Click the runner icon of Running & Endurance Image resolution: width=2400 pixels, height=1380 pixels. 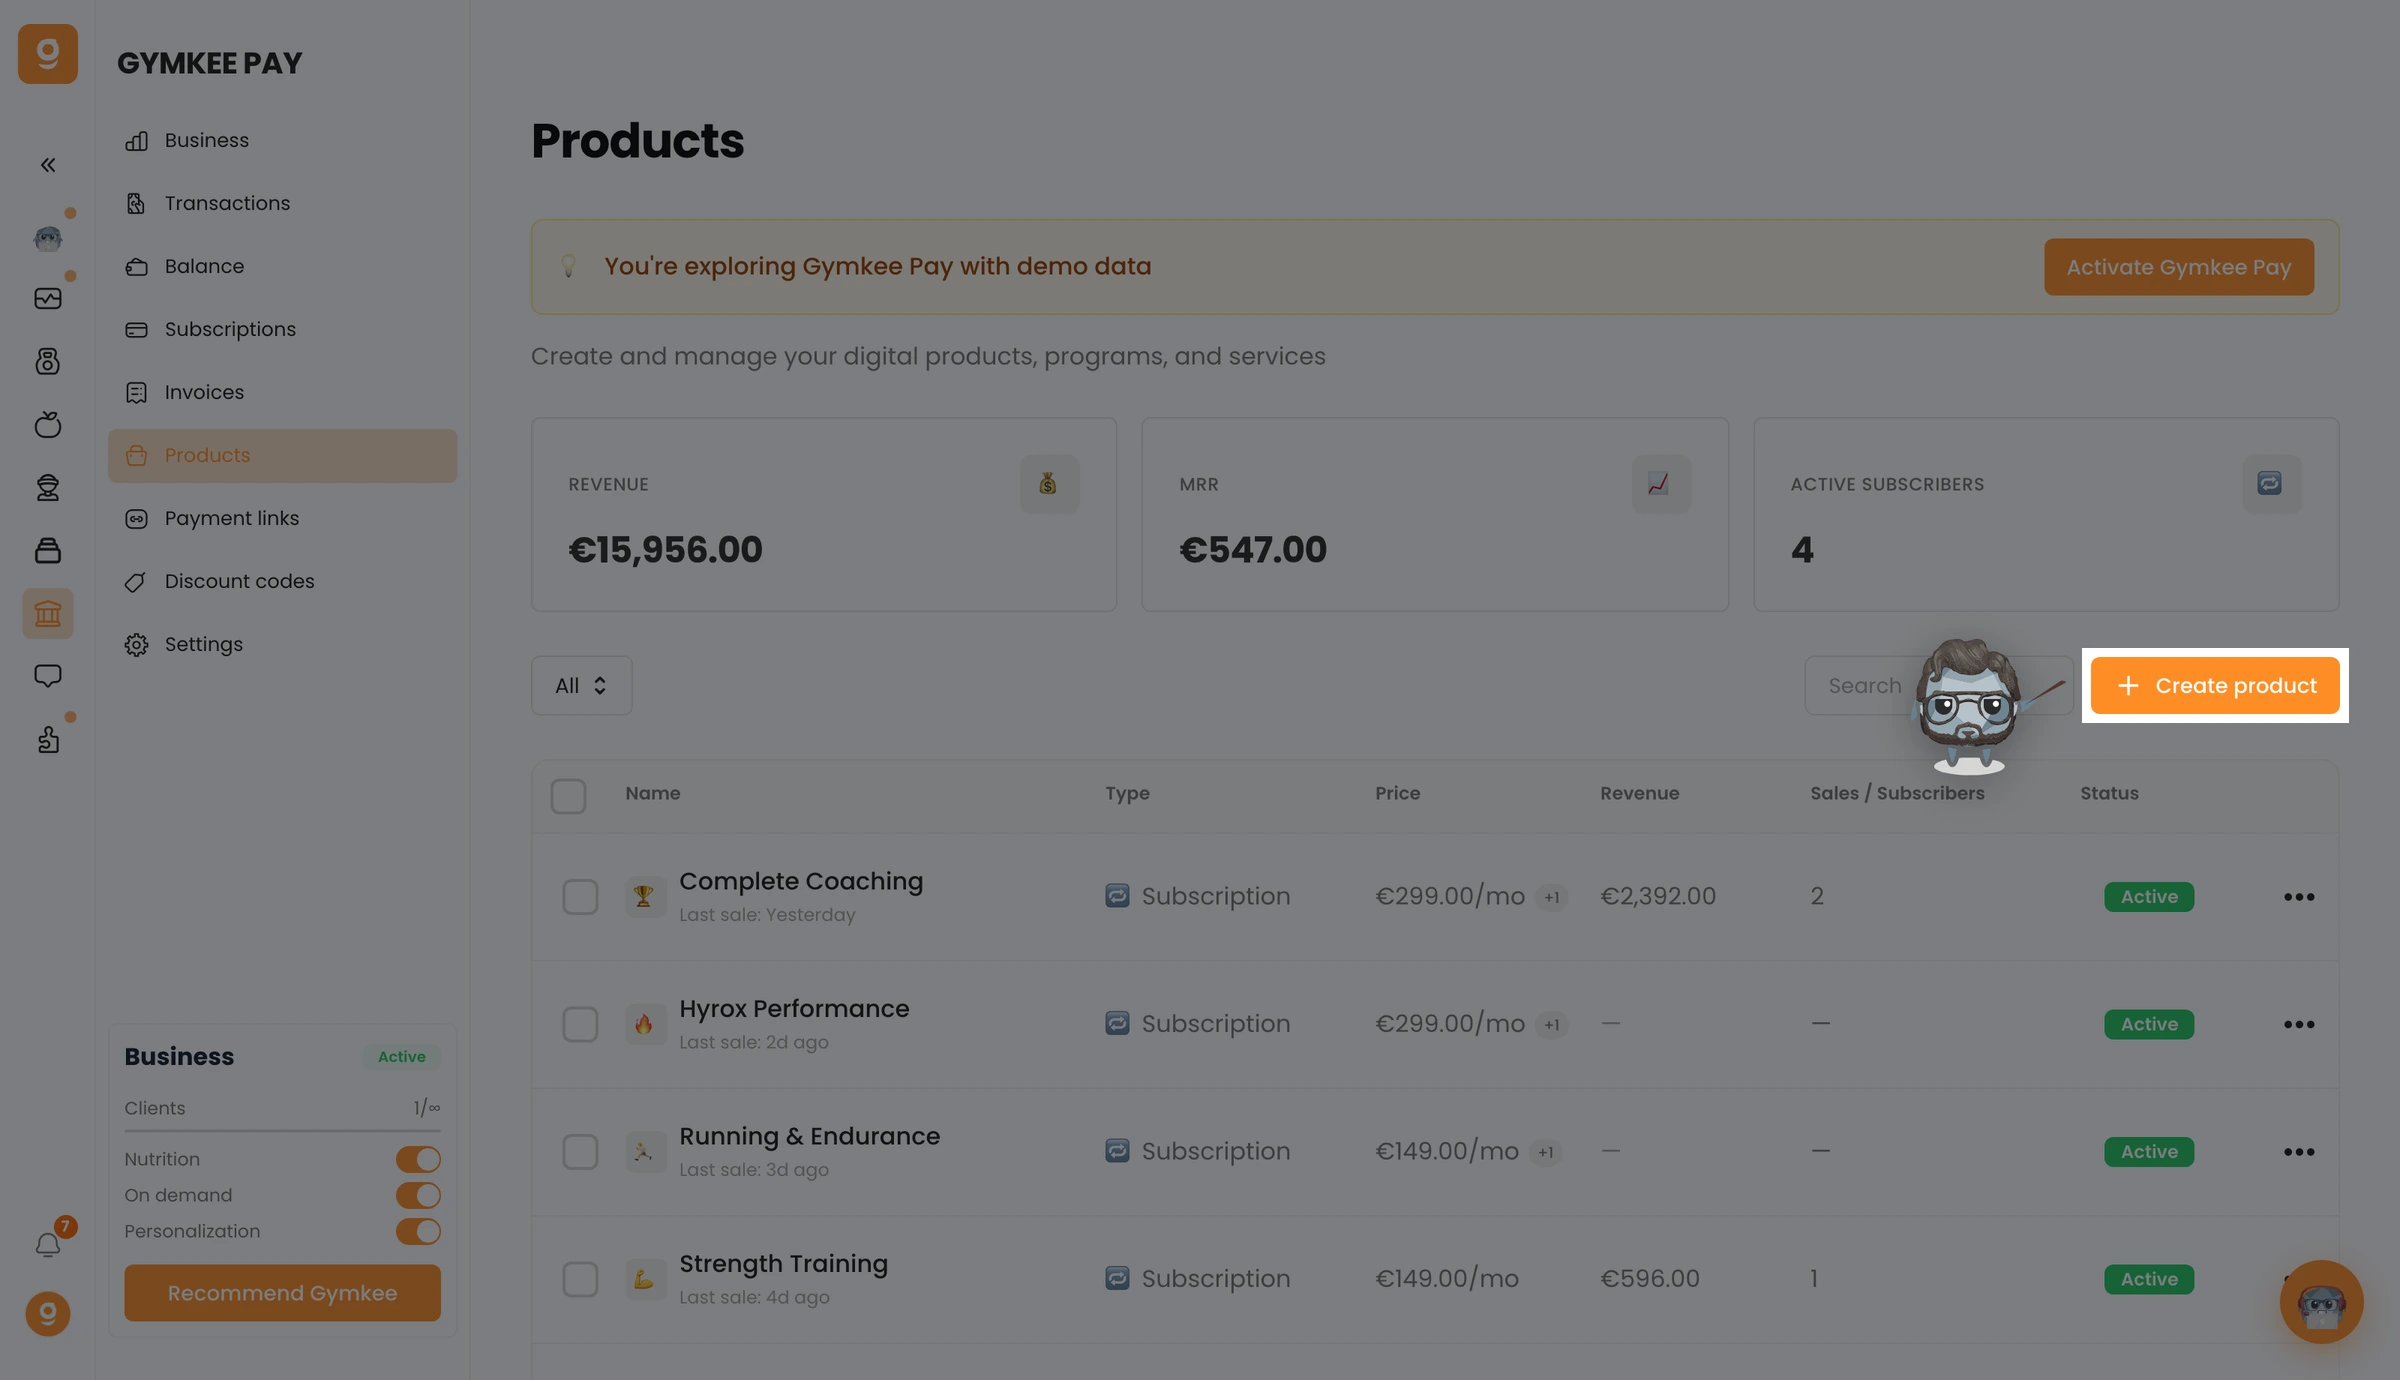(x=644, y=1152)
